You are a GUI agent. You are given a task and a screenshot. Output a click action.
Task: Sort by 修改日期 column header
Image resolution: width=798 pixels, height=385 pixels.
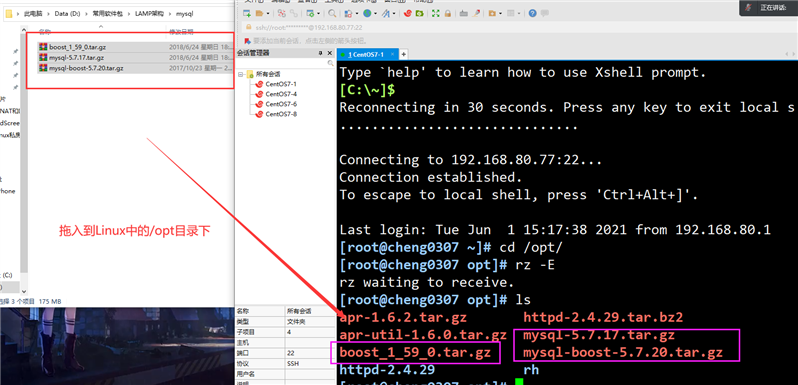[x=181, y=32]
